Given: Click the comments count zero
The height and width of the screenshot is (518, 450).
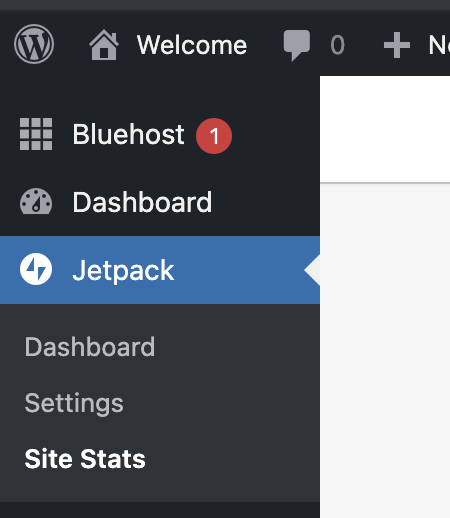Looking at the screenshot, I should (337, 45).
